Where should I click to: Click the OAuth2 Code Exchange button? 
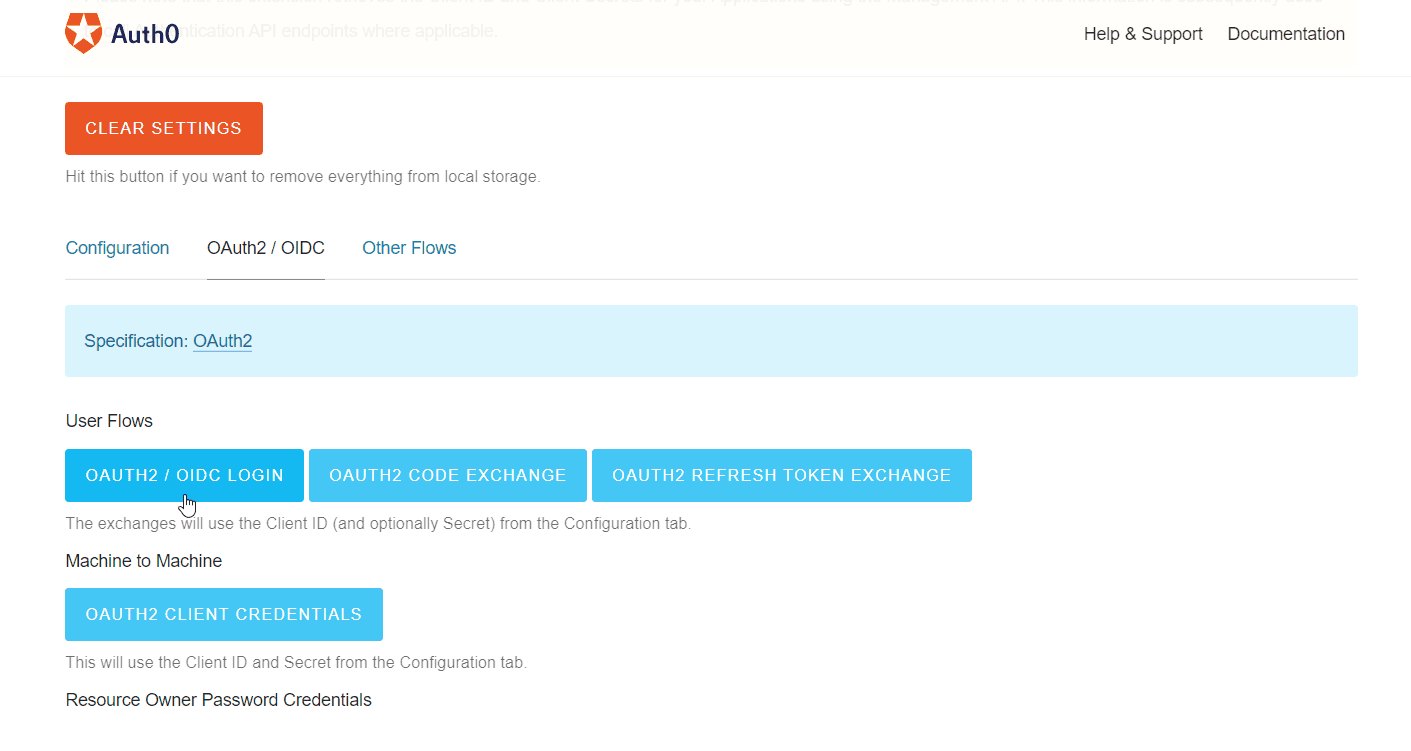[448, 475]
